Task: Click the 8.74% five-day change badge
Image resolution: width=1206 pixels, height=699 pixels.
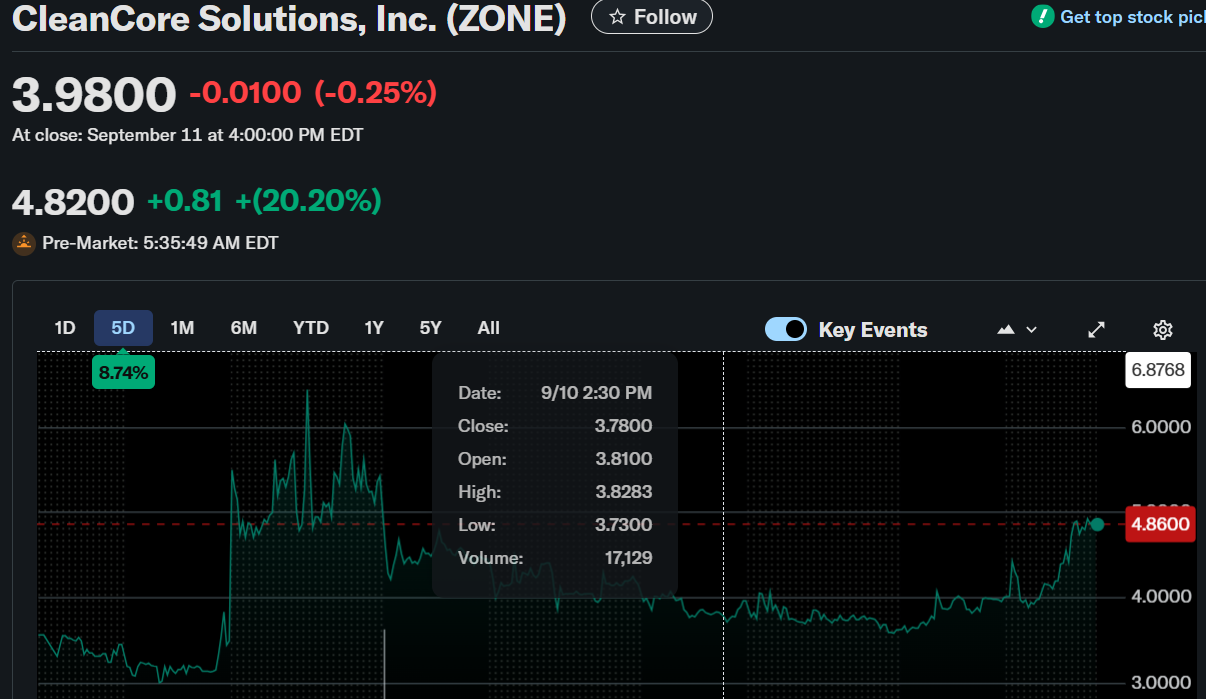Action: pos(123,373)
